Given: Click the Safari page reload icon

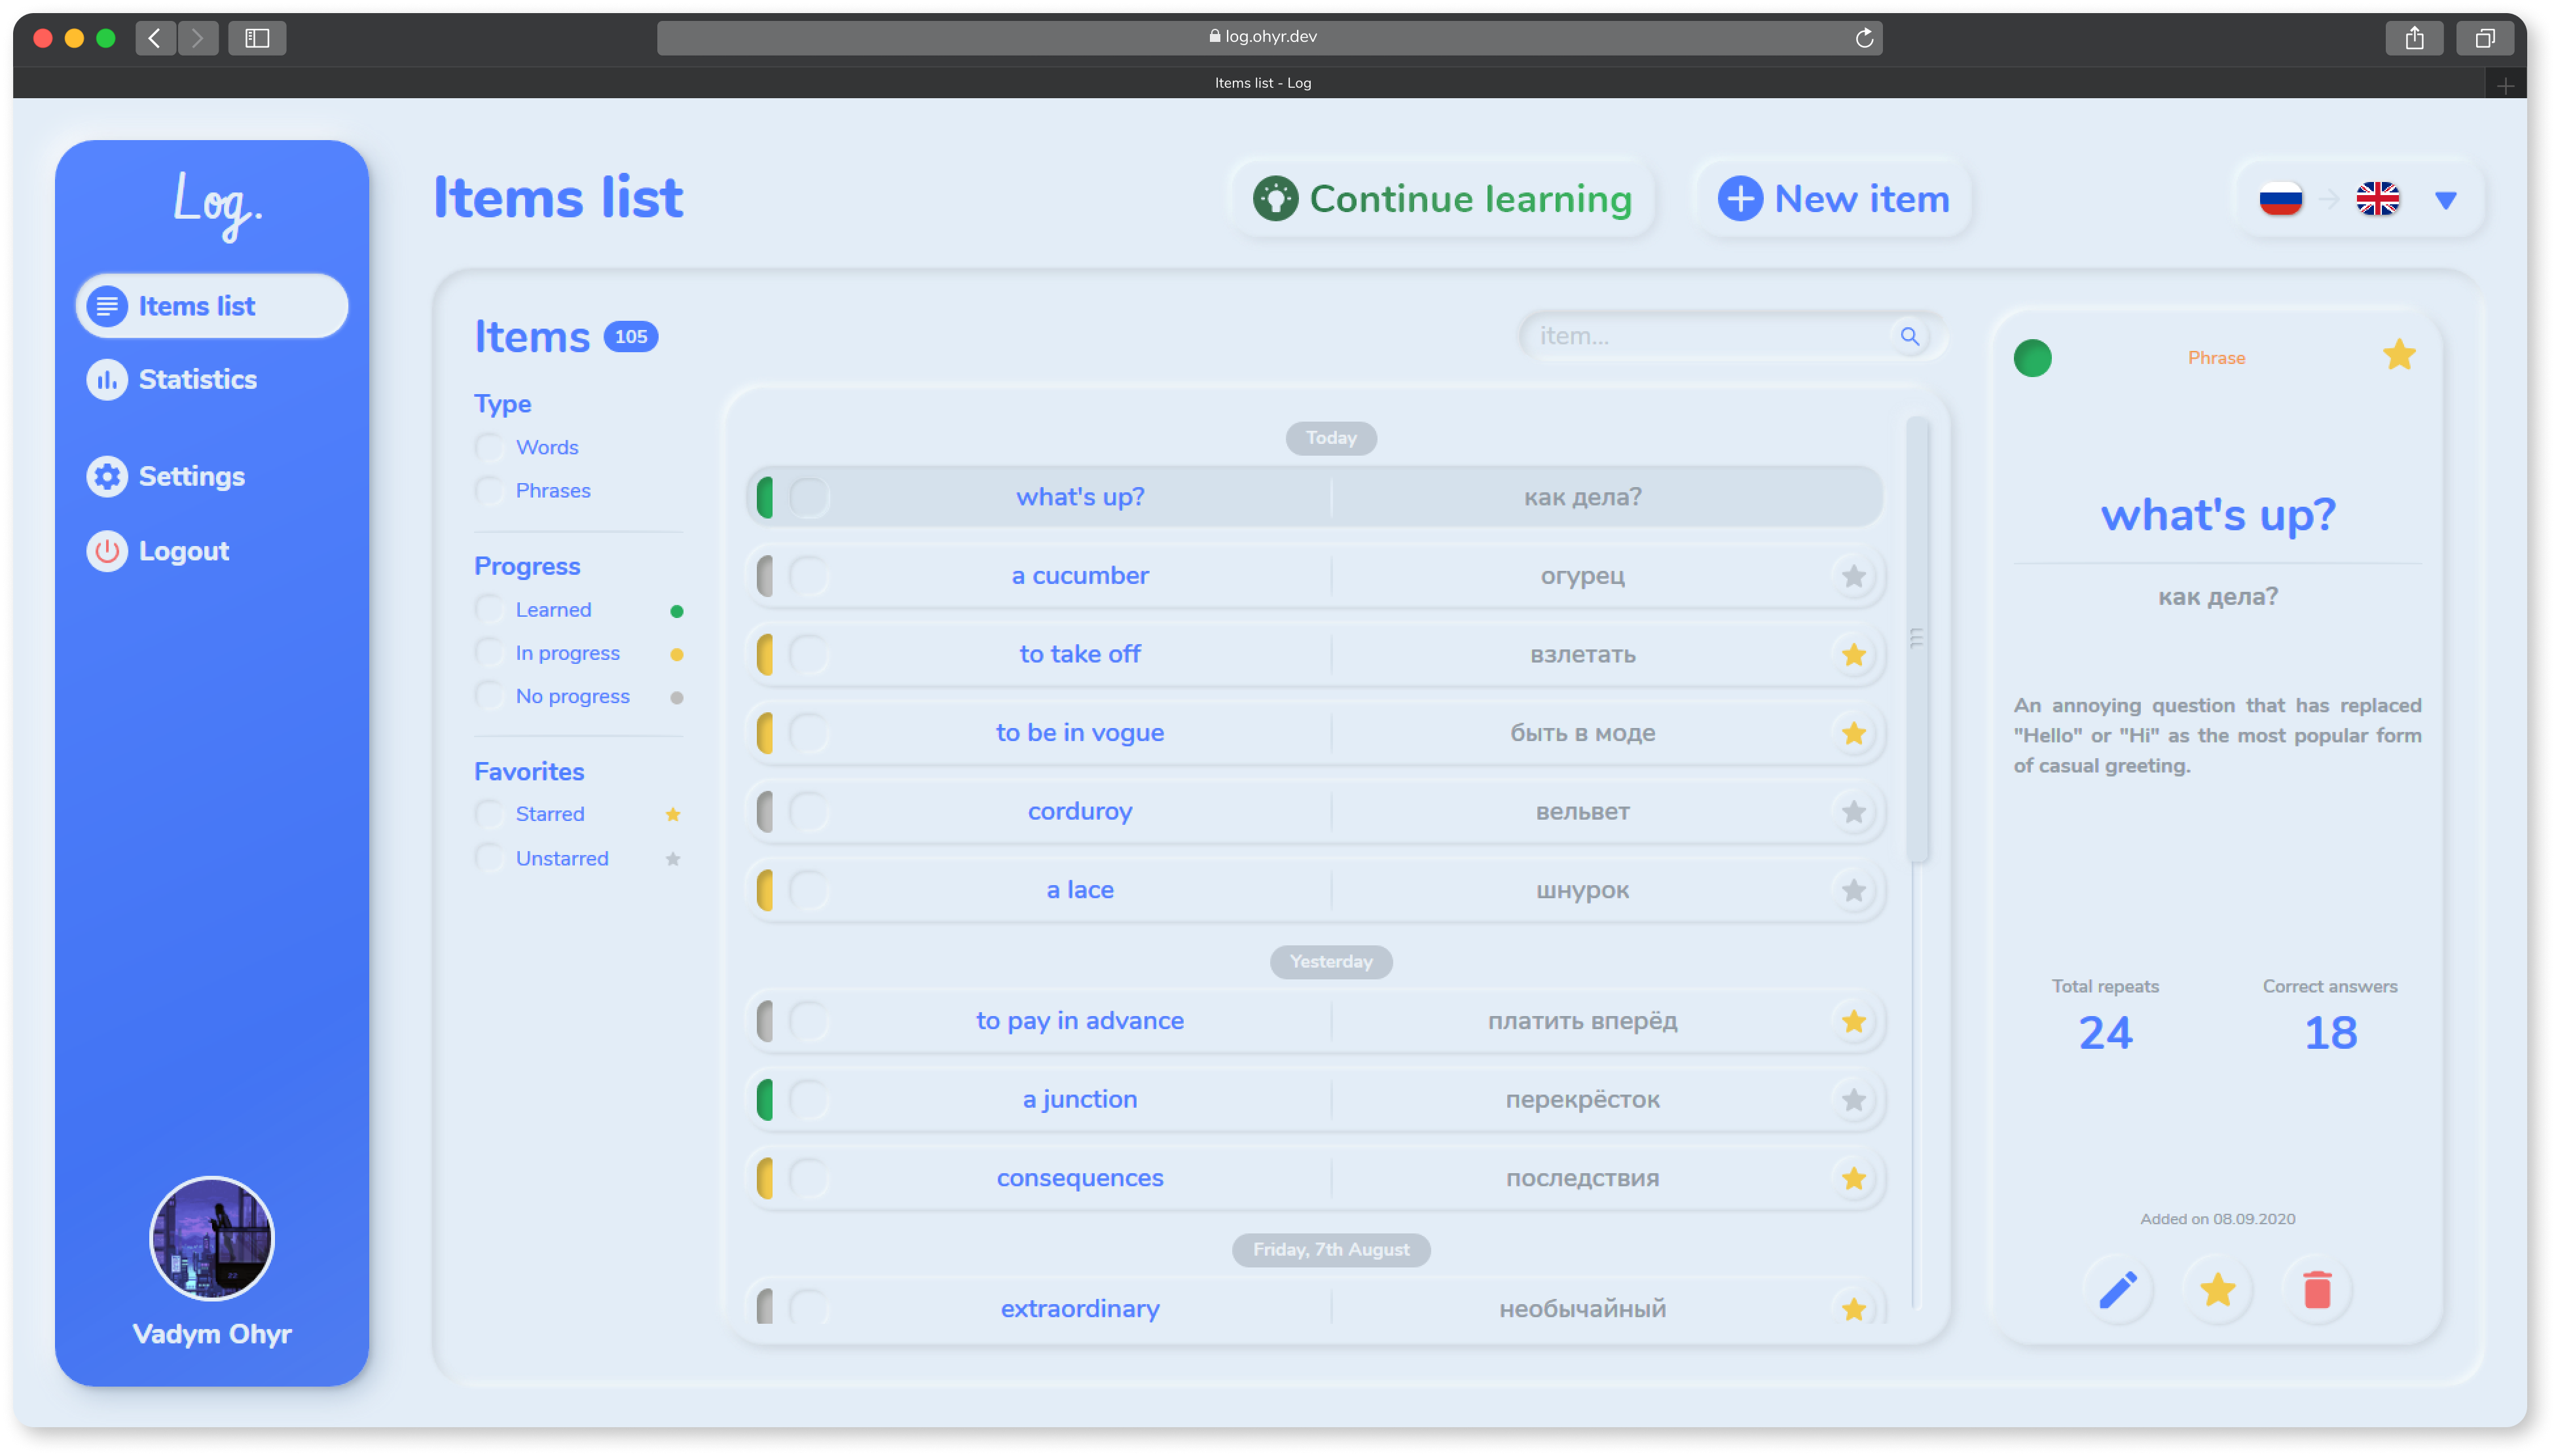Looking at the screenshot, I should (1864, 38).
